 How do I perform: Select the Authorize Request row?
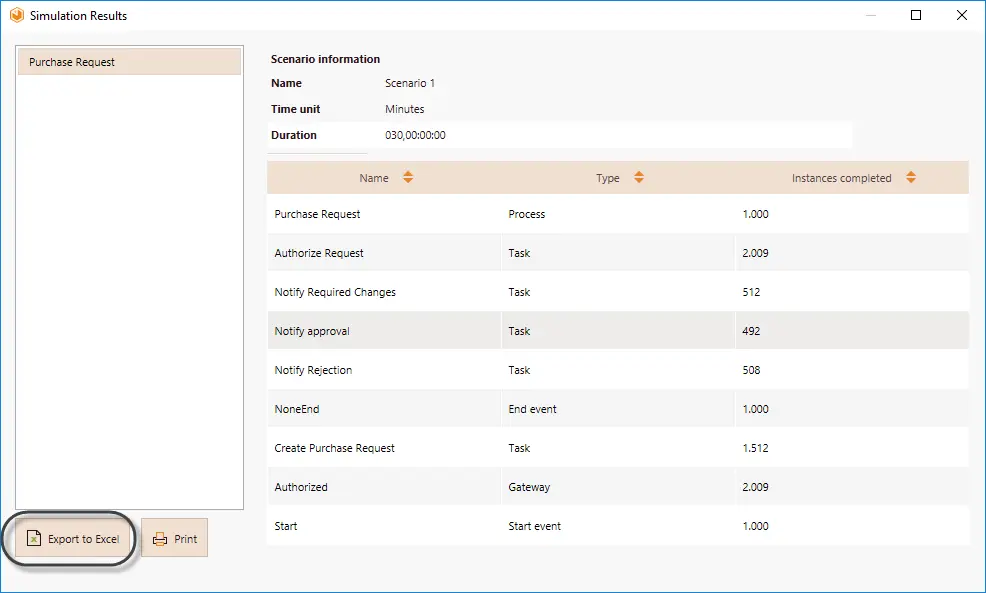coord(618,253)
